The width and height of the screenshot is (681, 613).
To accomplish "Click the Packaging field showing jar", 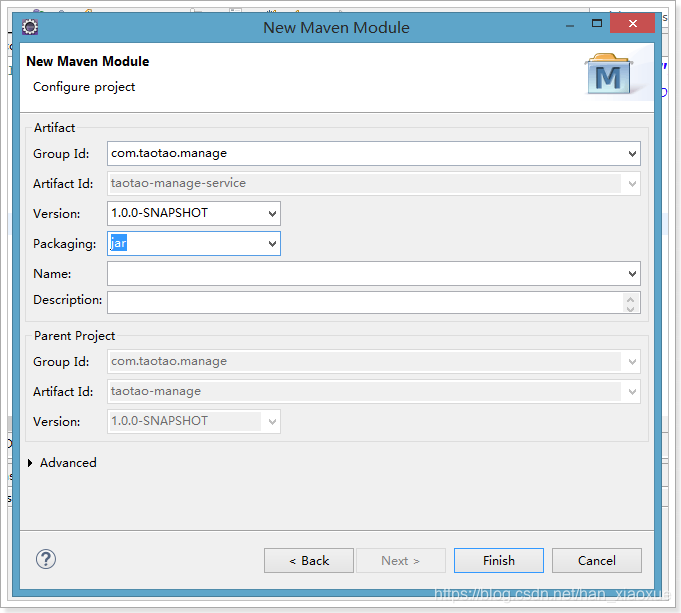I will [194, 243].
